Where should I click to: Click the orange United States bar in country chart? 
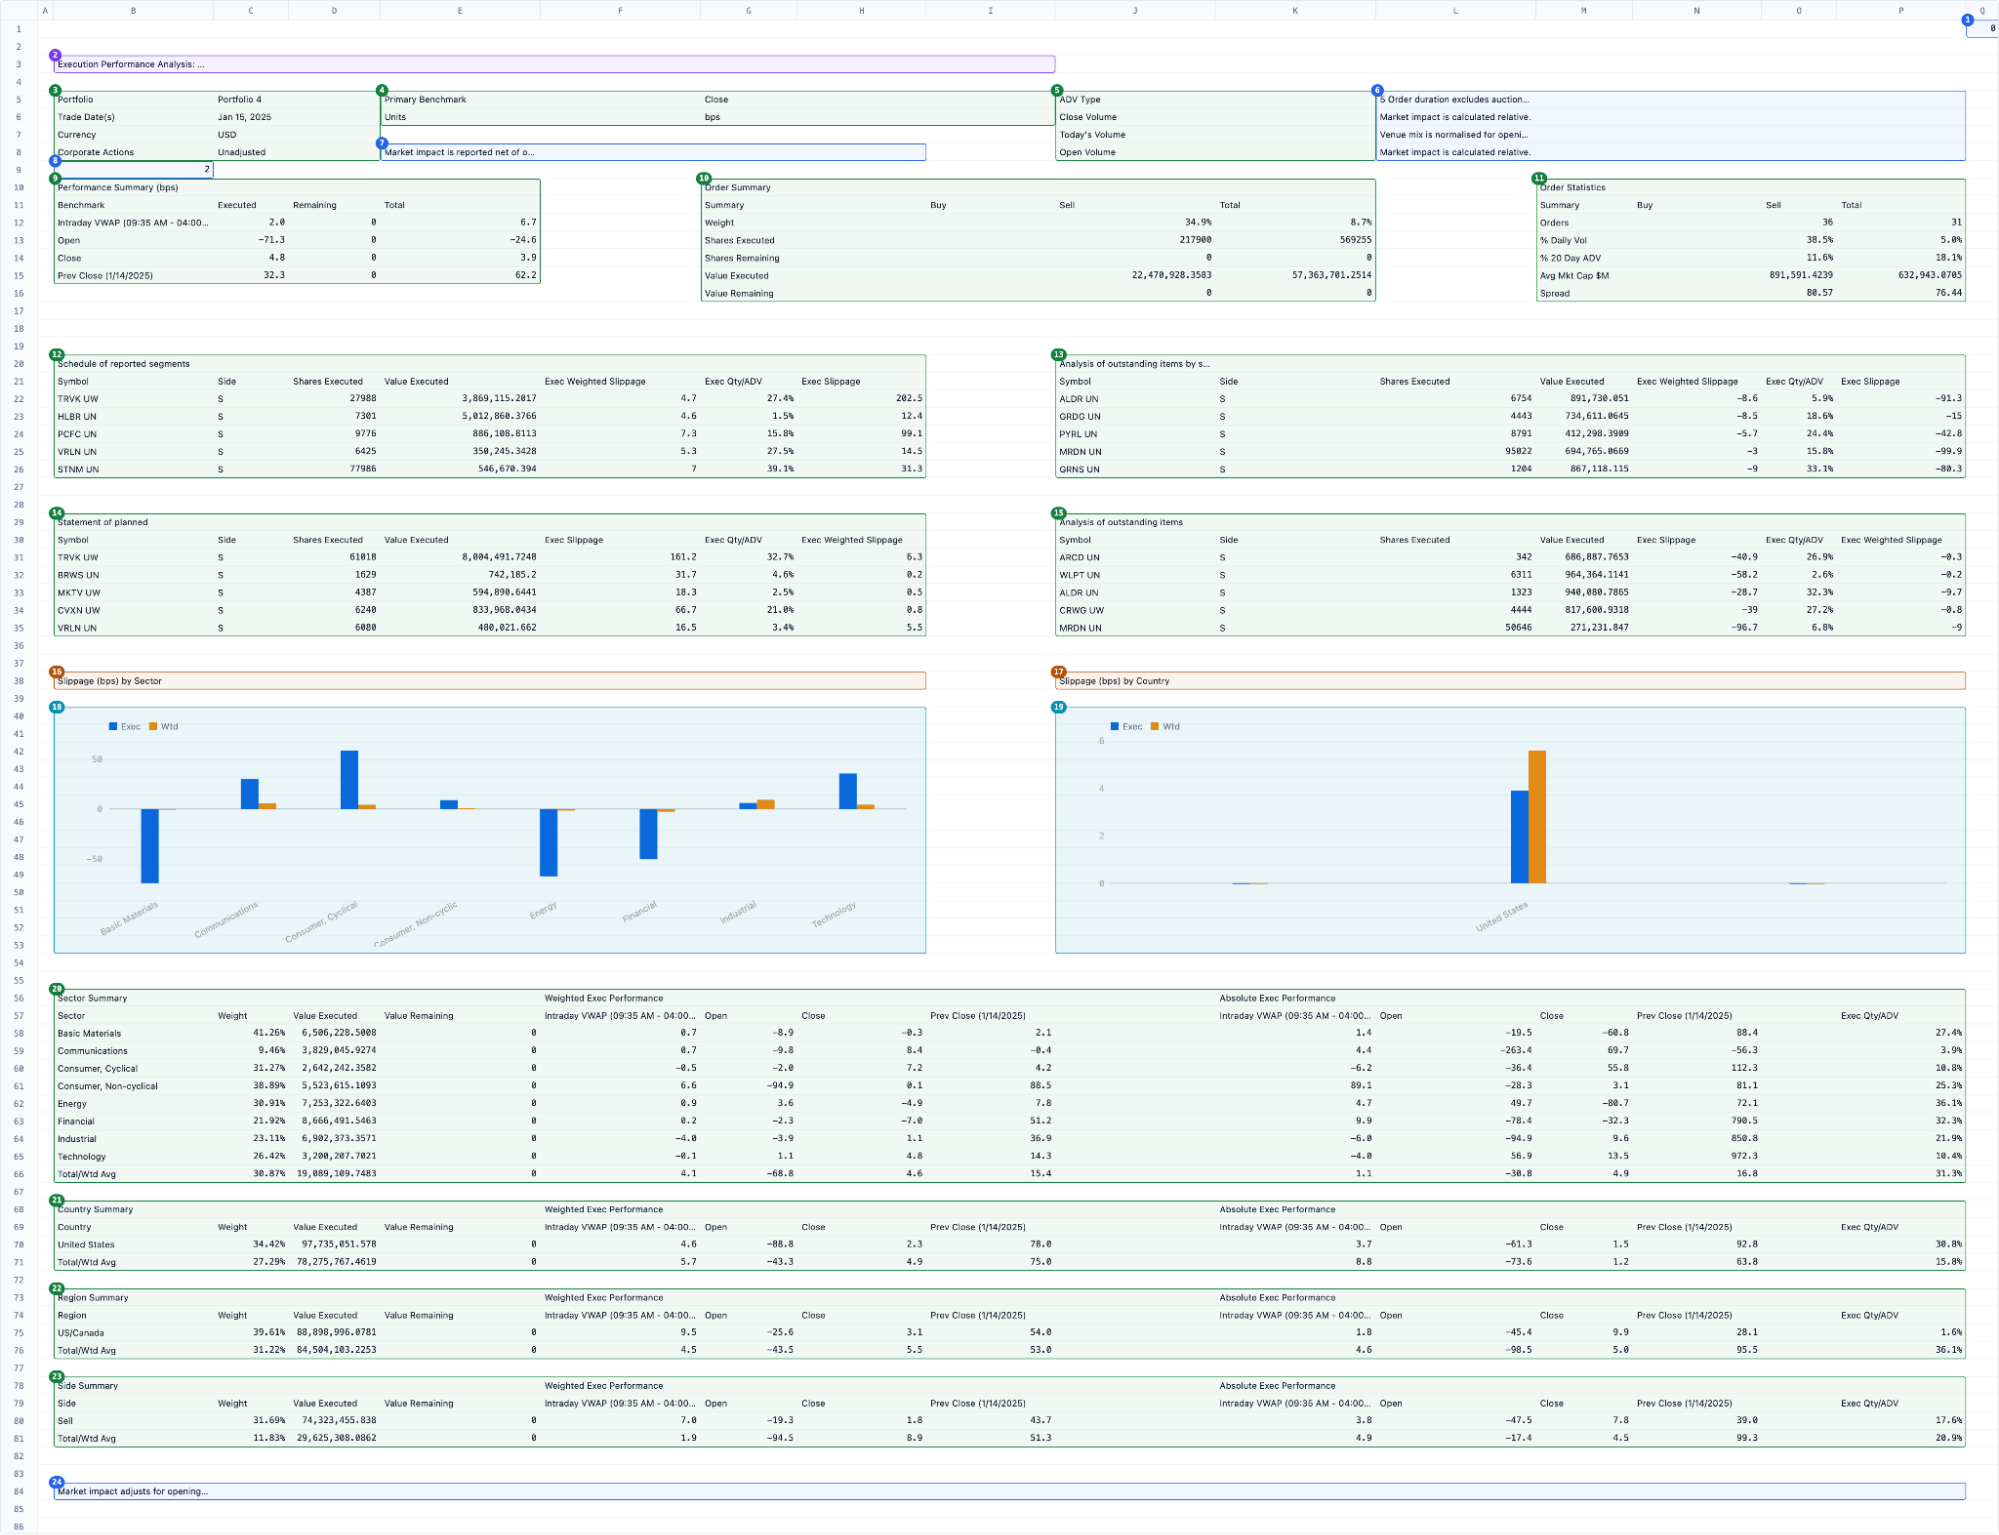(1537, 817)
